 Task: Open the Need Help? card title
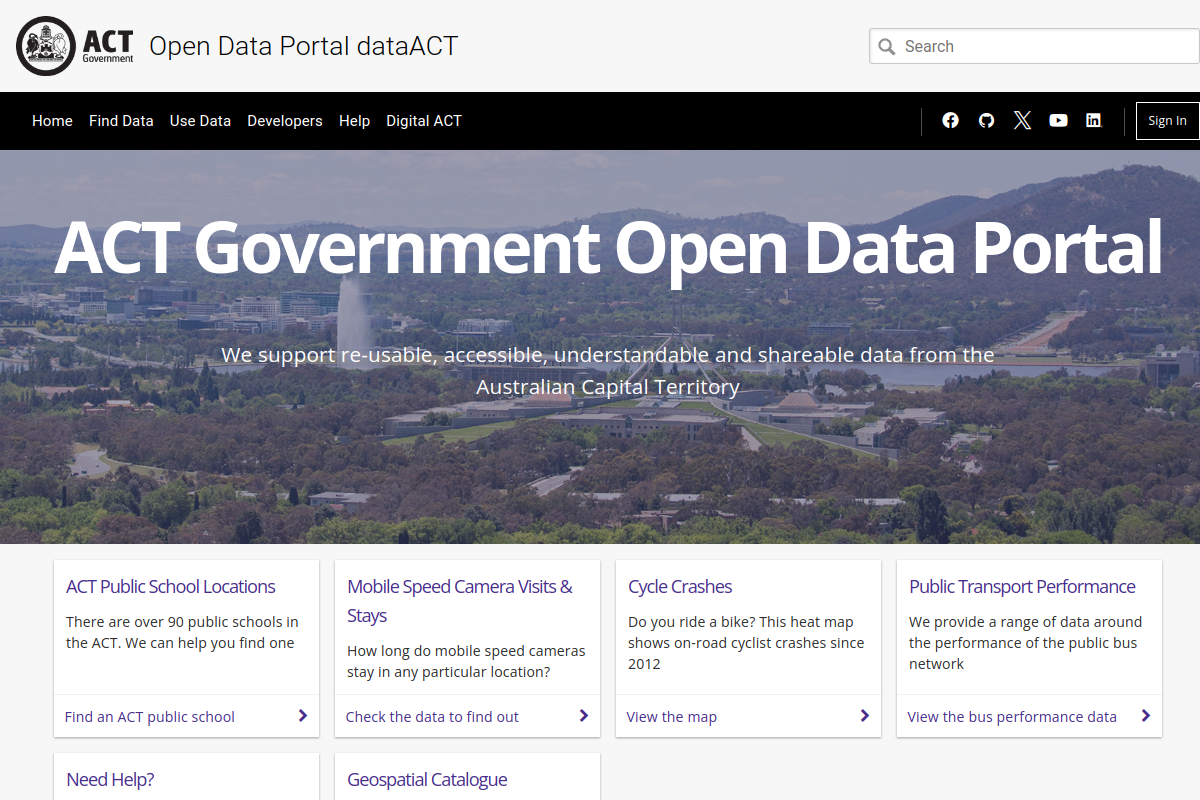[x=110, y=780]
